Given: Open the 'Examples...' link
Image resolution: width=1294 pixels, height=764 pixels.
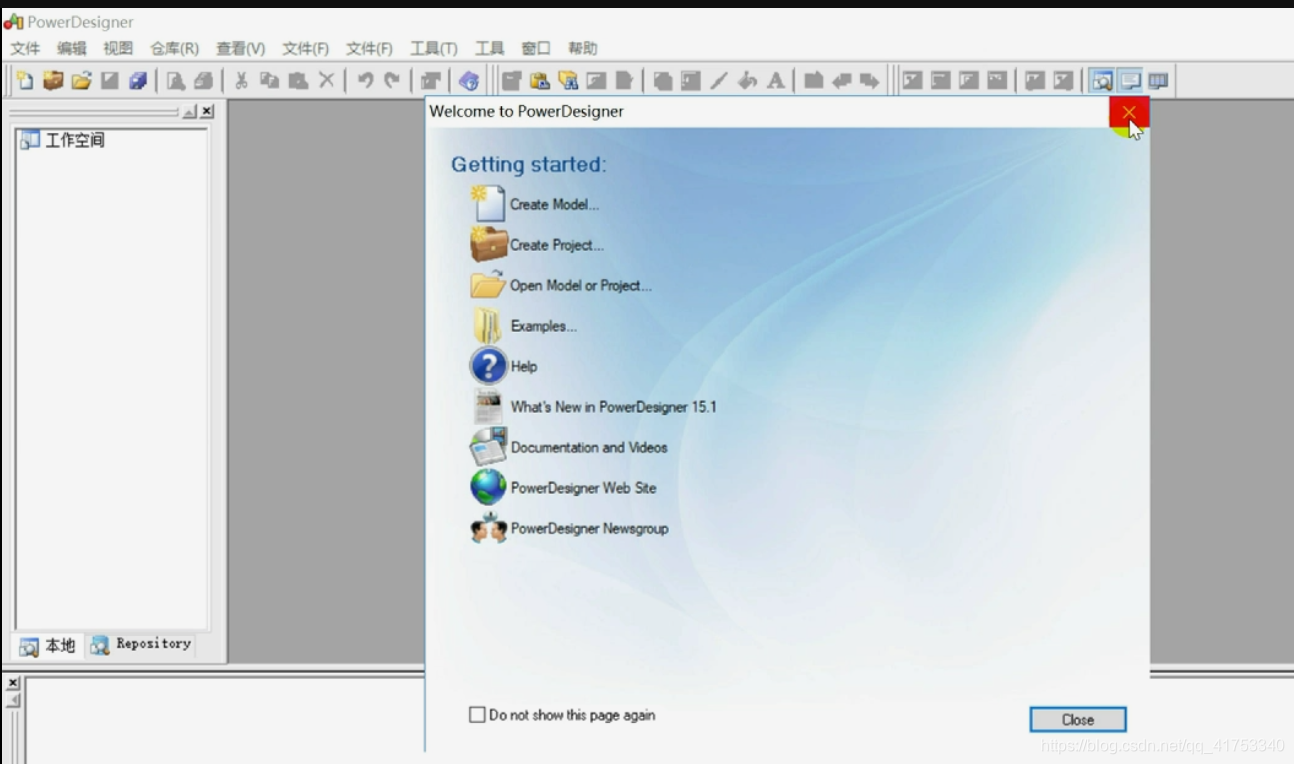Looking at the screenshot, I should (544, 326).
